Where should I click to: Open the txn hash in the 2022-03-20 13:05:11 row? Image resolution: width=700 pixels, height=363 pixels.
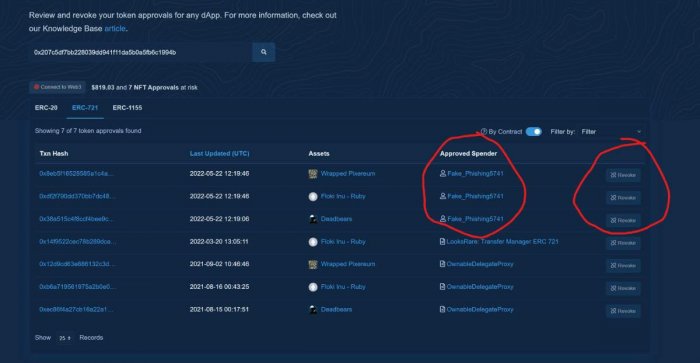click(77, 242)
